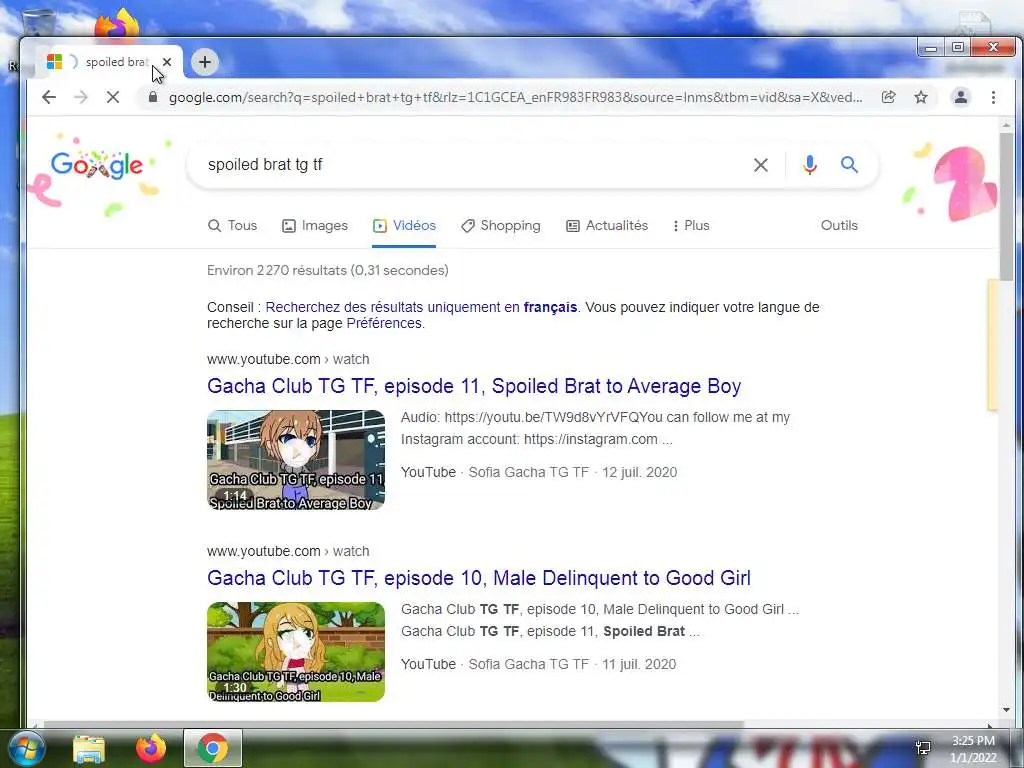This screenshot has height=768, width=1024.
Task: Go back with the browser back arrow
Action: point(49,97)
